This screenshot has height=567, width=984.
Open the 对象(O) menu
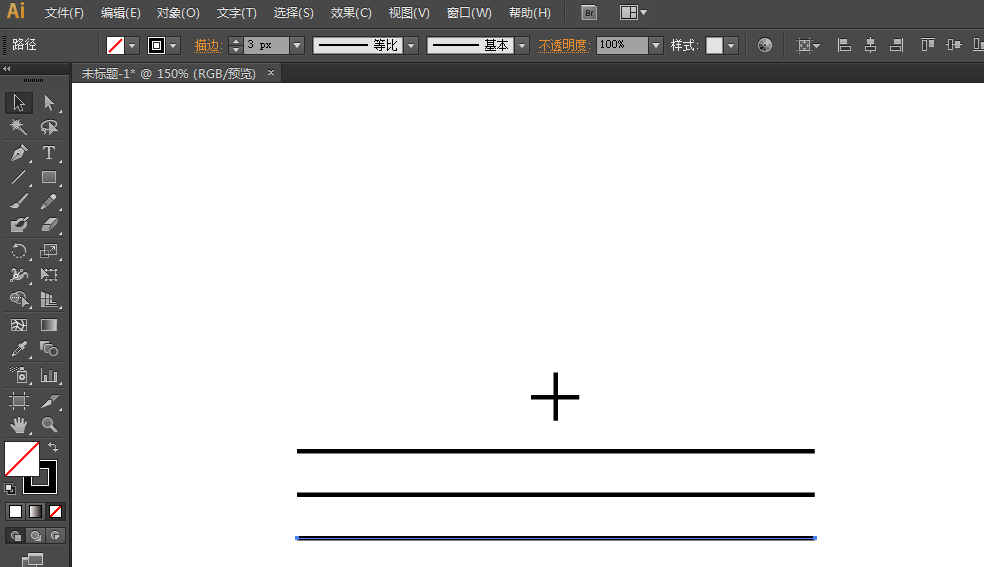(178, 13)
